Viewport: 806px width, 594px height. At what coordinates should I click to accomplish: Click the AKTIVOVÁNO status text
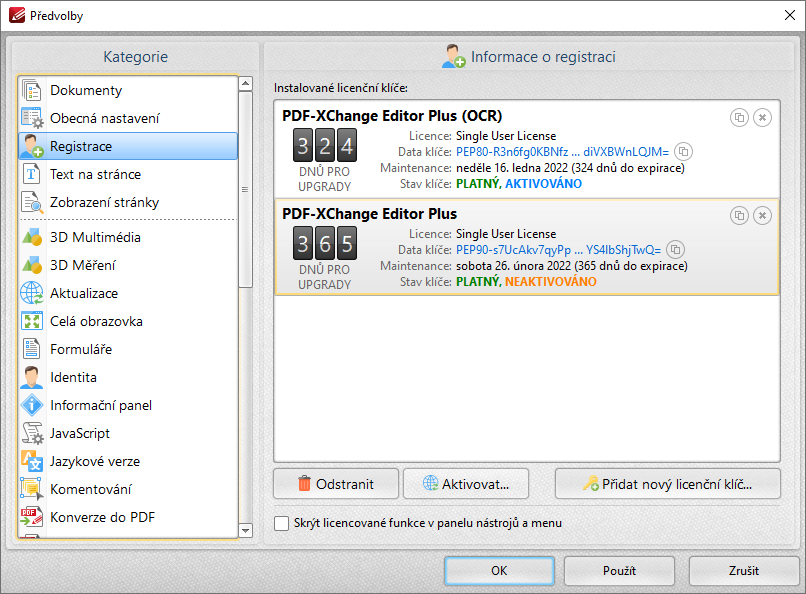point(543,183)
